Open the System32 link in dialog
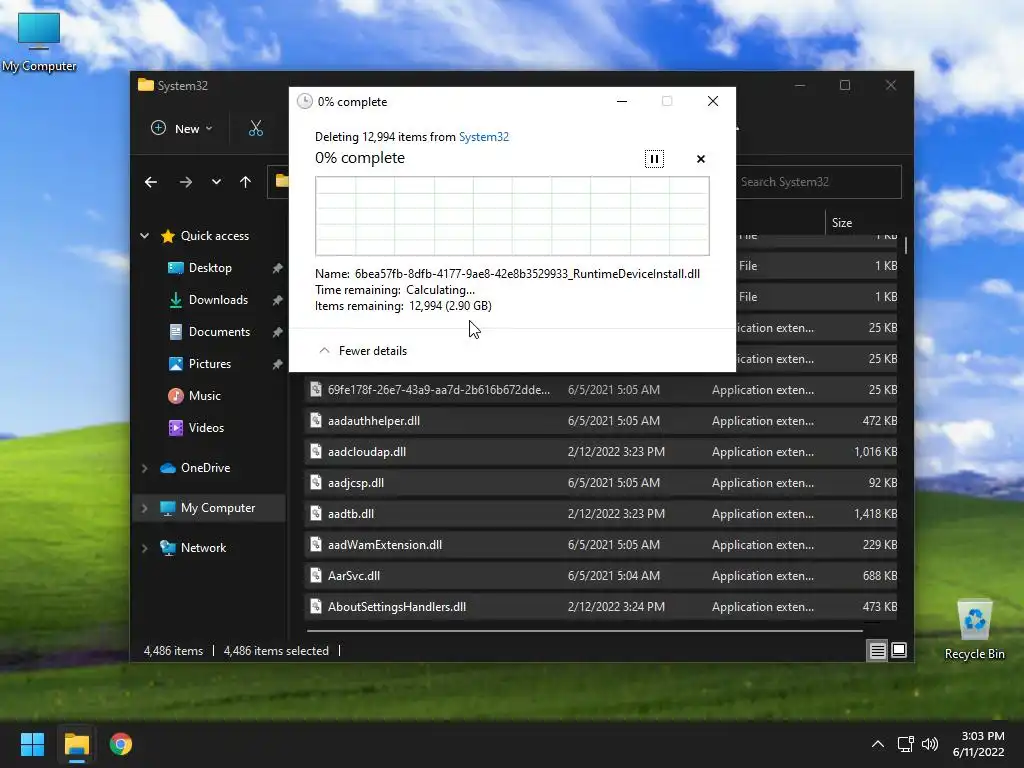The image size is (1024, 768). (x=483, y=136)
